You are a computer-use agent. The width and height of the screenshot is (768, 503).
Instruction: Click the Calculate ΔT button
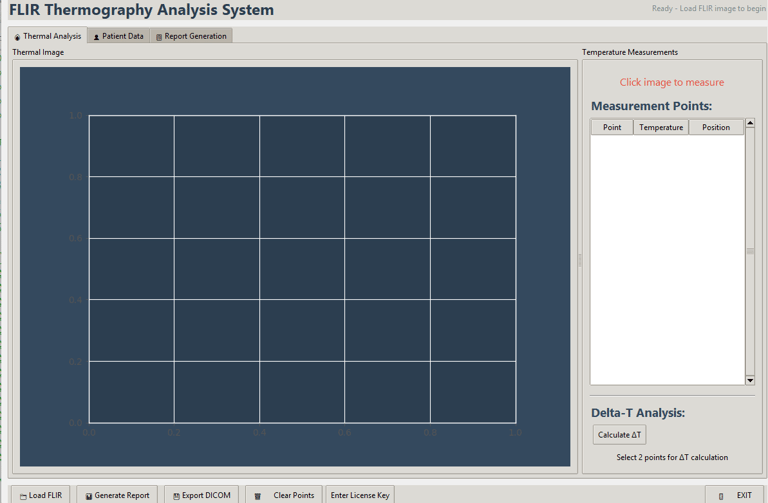tap(619, 434)
